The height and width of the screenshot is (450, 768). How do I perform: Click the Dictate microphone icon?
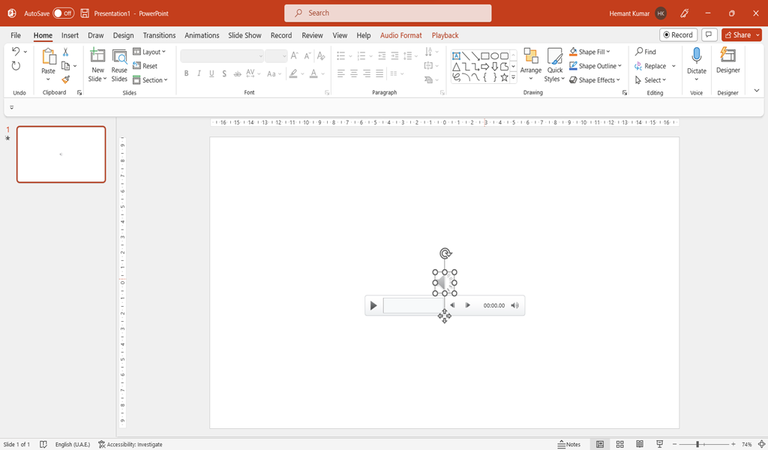point(696,56)
